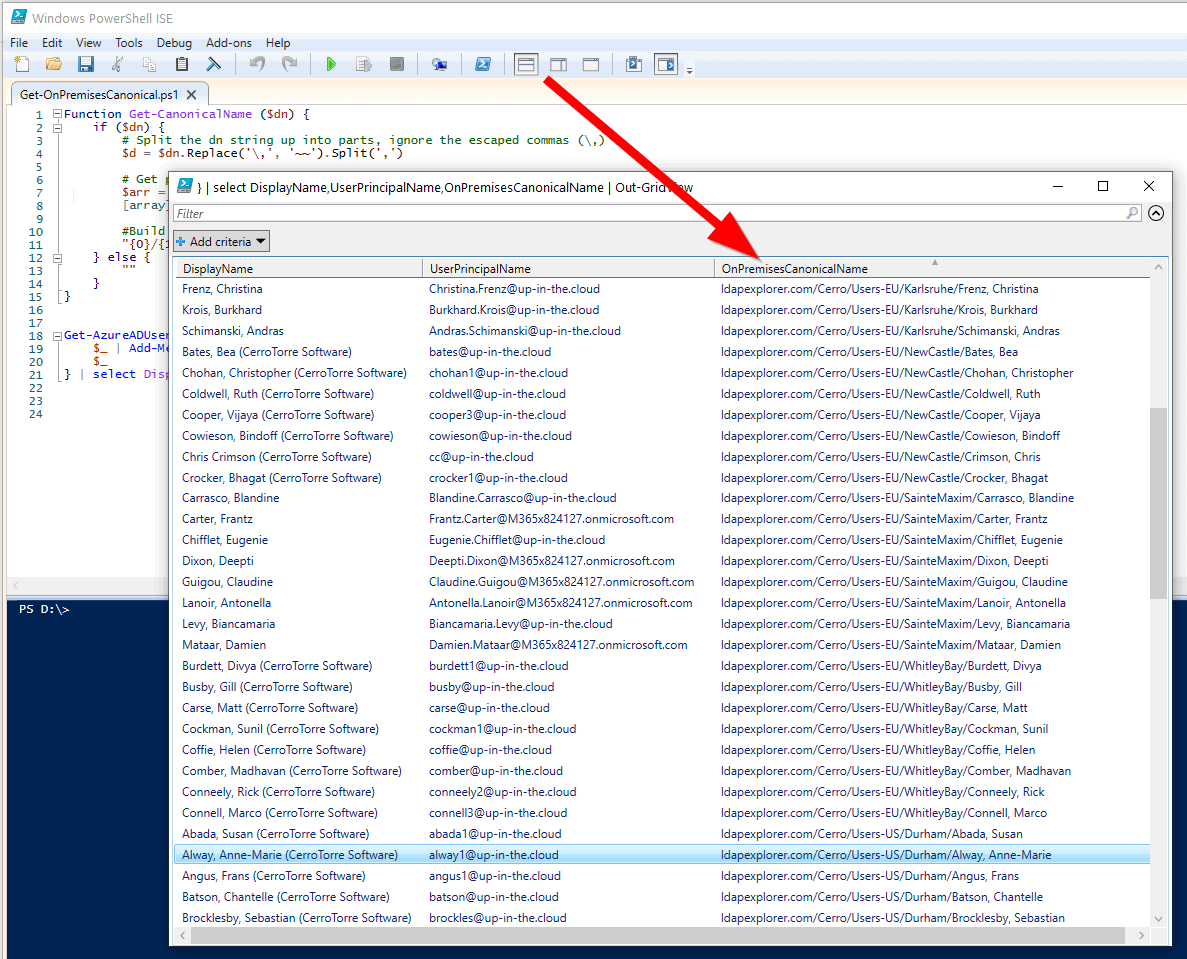
Task: Open a New Remote PowerShell Tab icon
Action: tap(439, 64)
